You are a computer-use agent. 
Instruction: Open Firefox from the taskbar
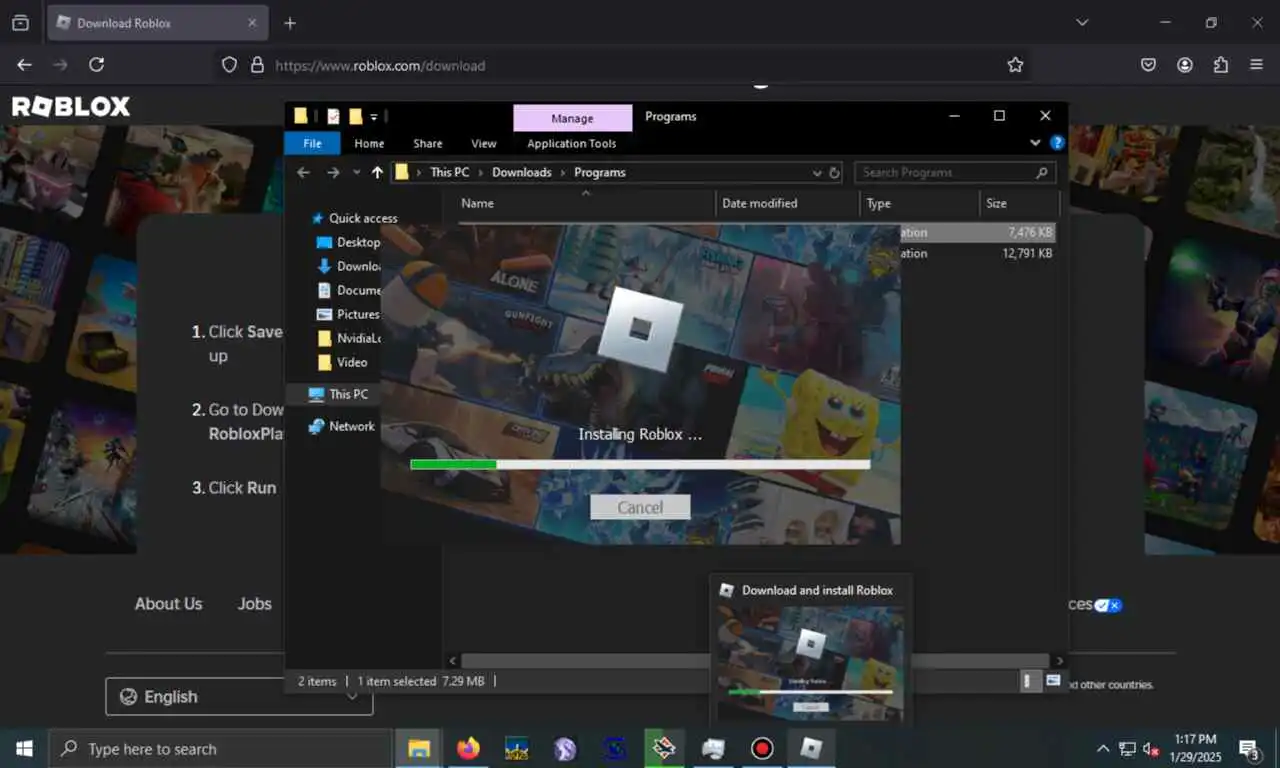tap(467, 749)
